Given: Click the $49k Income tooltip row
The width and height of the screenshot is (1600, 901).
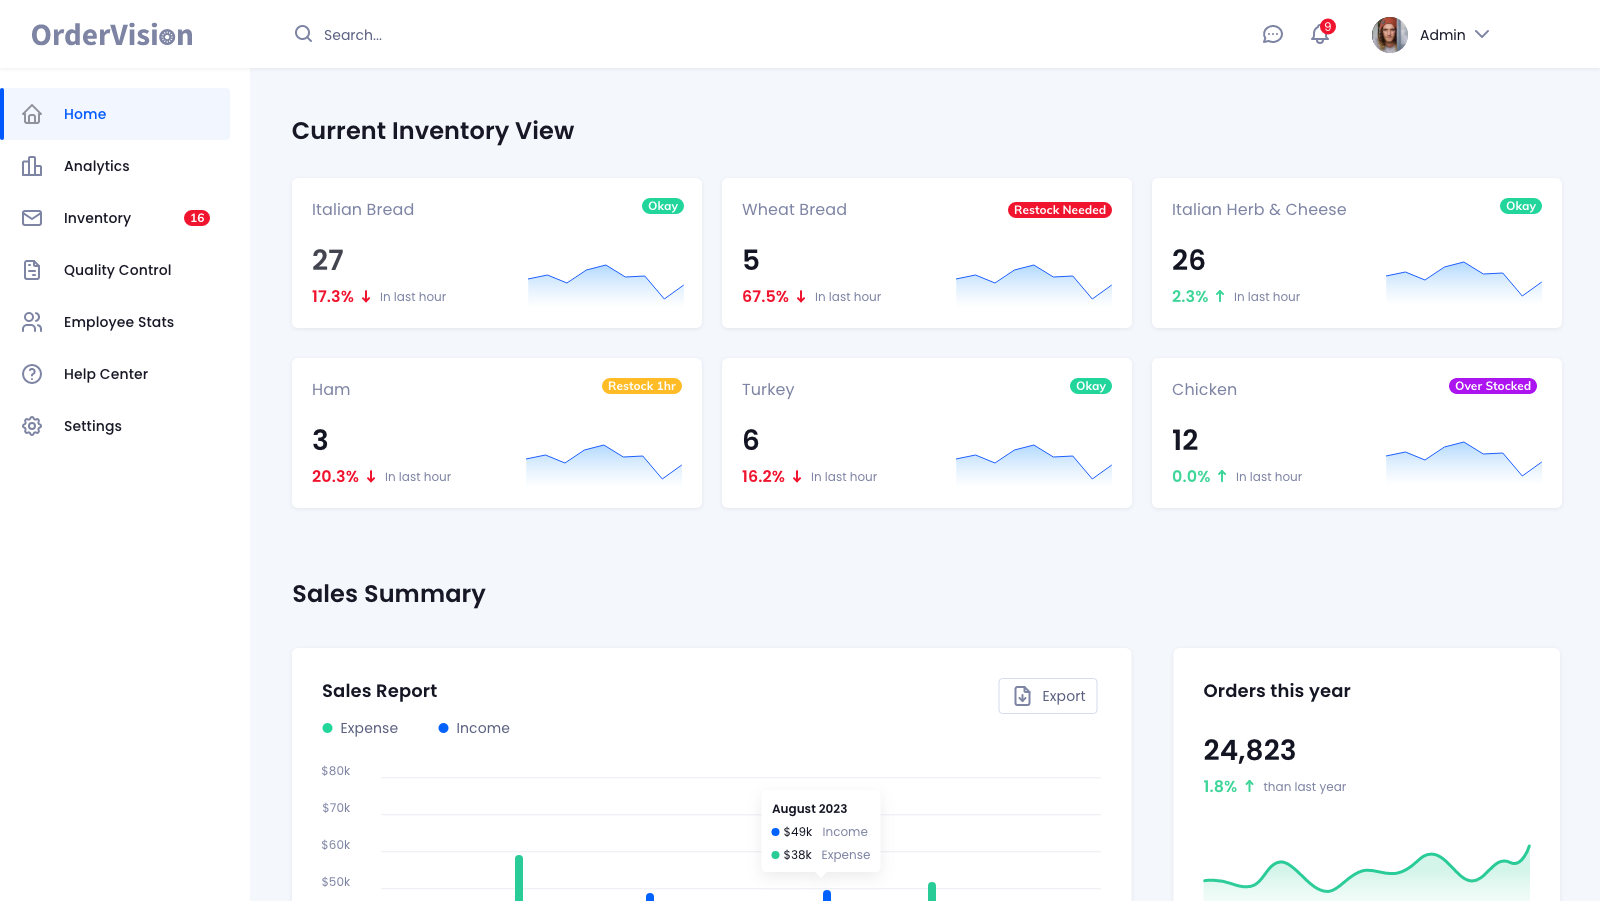Looking at the screenshot, I should 820,832.
